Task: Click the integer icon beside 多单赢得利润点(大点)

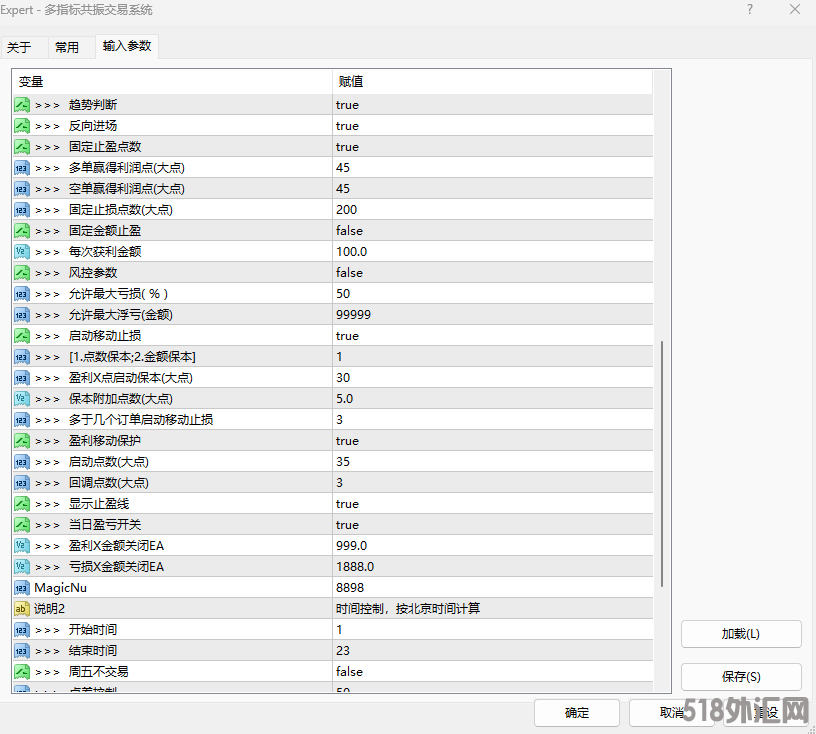Action: pyautogui.click(x=22, y=168)
